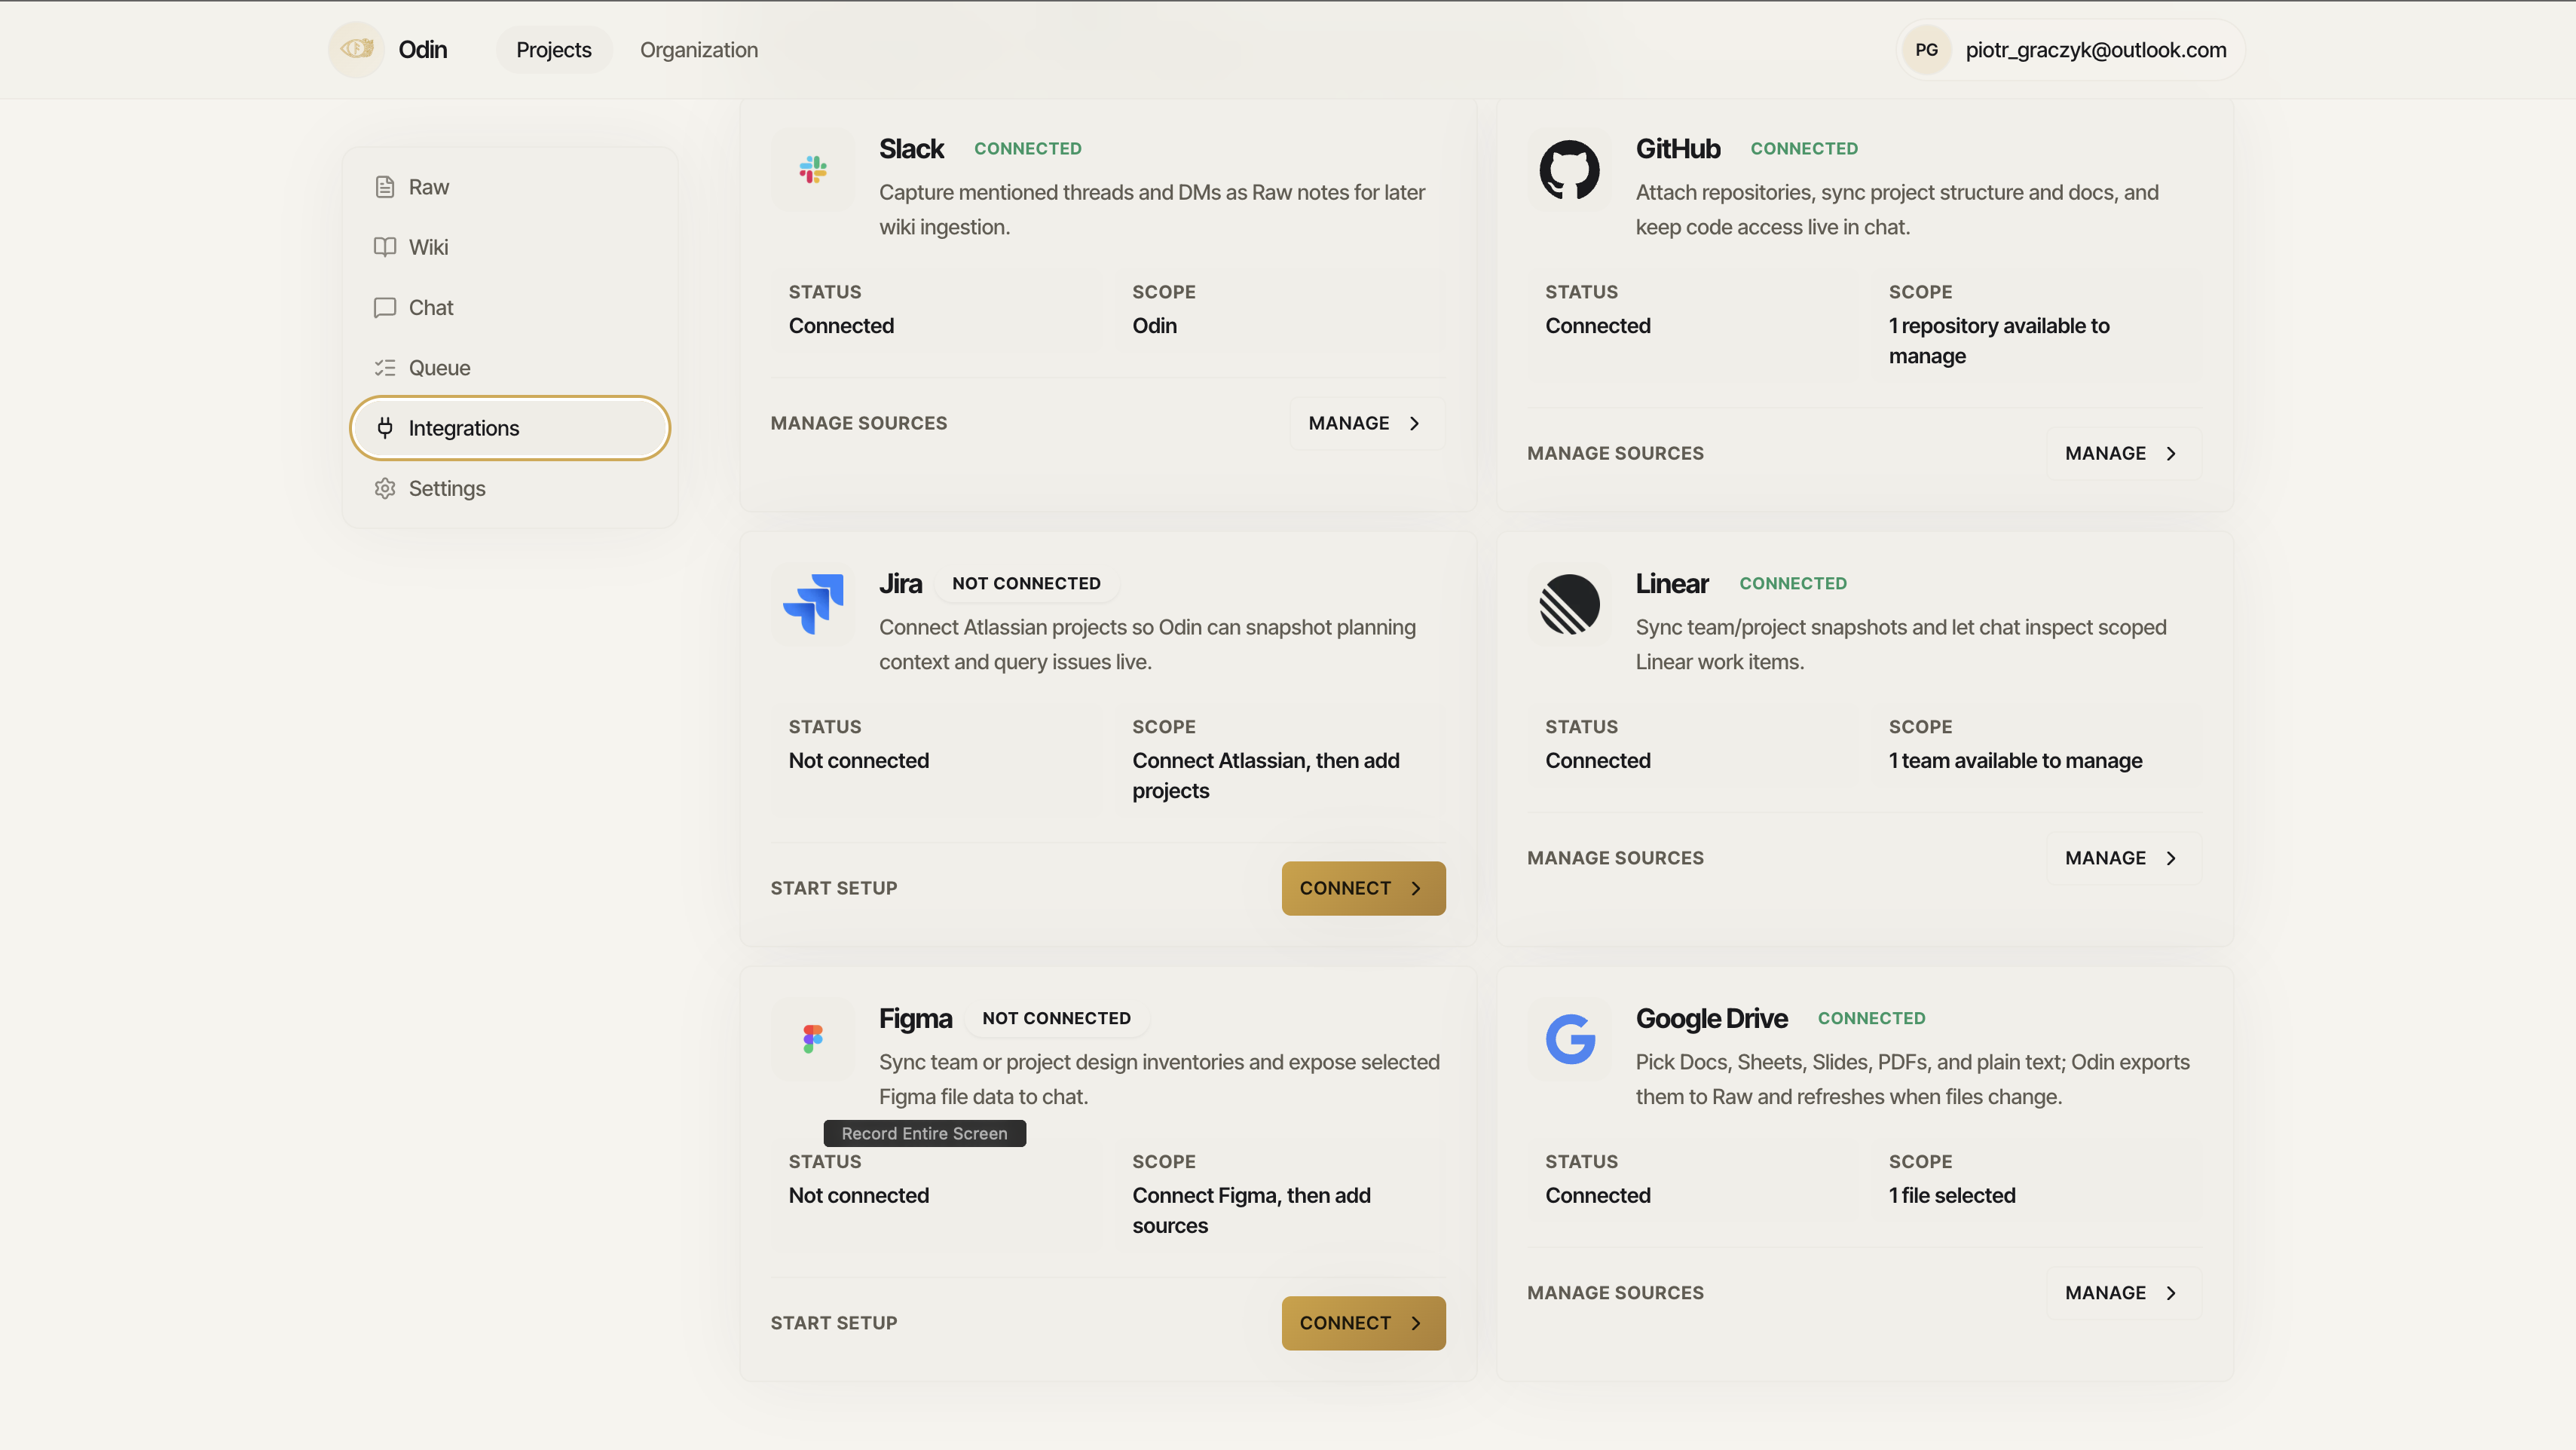Click the Manage button for GitHub
2576x1450 pixels.
(x=2124, y=453)
